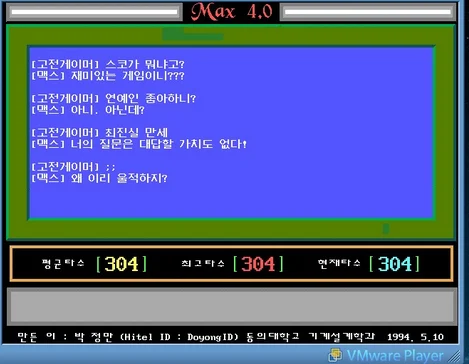This screenshot has height=364, width=469.
Task: Click 'Hitel ID : DoyongID' in footer
Action: (179, 337)
